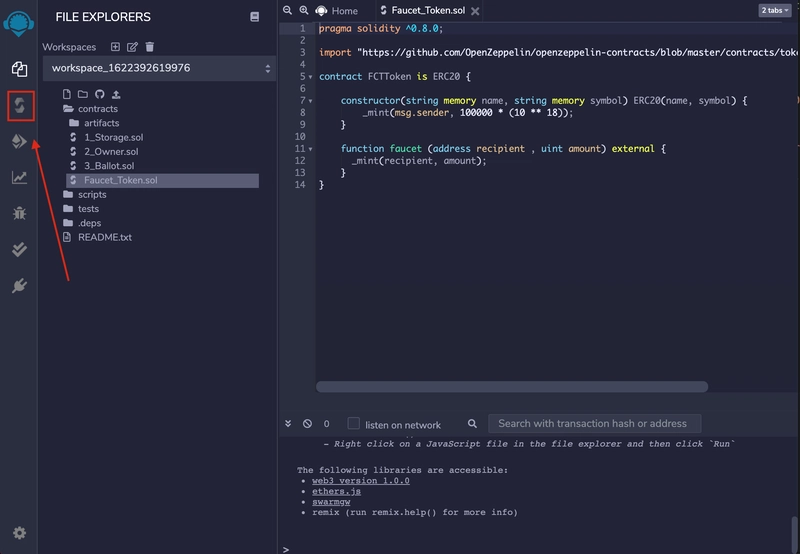Open the 2 tabs dropdown

point(774,10)
